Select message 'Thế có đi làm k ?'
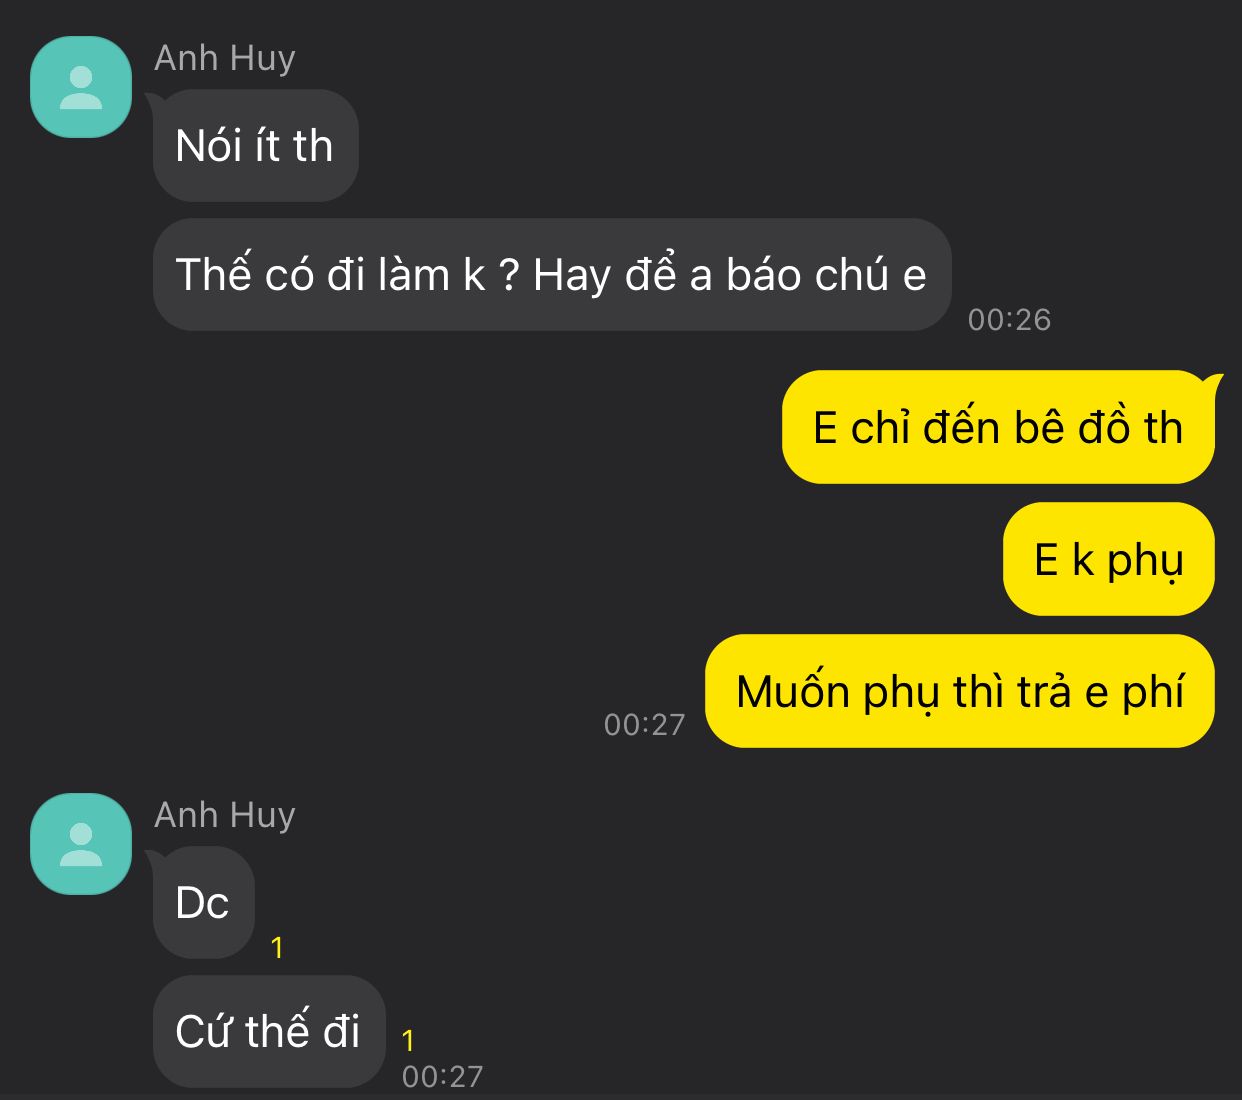 [x=551, y=275]
